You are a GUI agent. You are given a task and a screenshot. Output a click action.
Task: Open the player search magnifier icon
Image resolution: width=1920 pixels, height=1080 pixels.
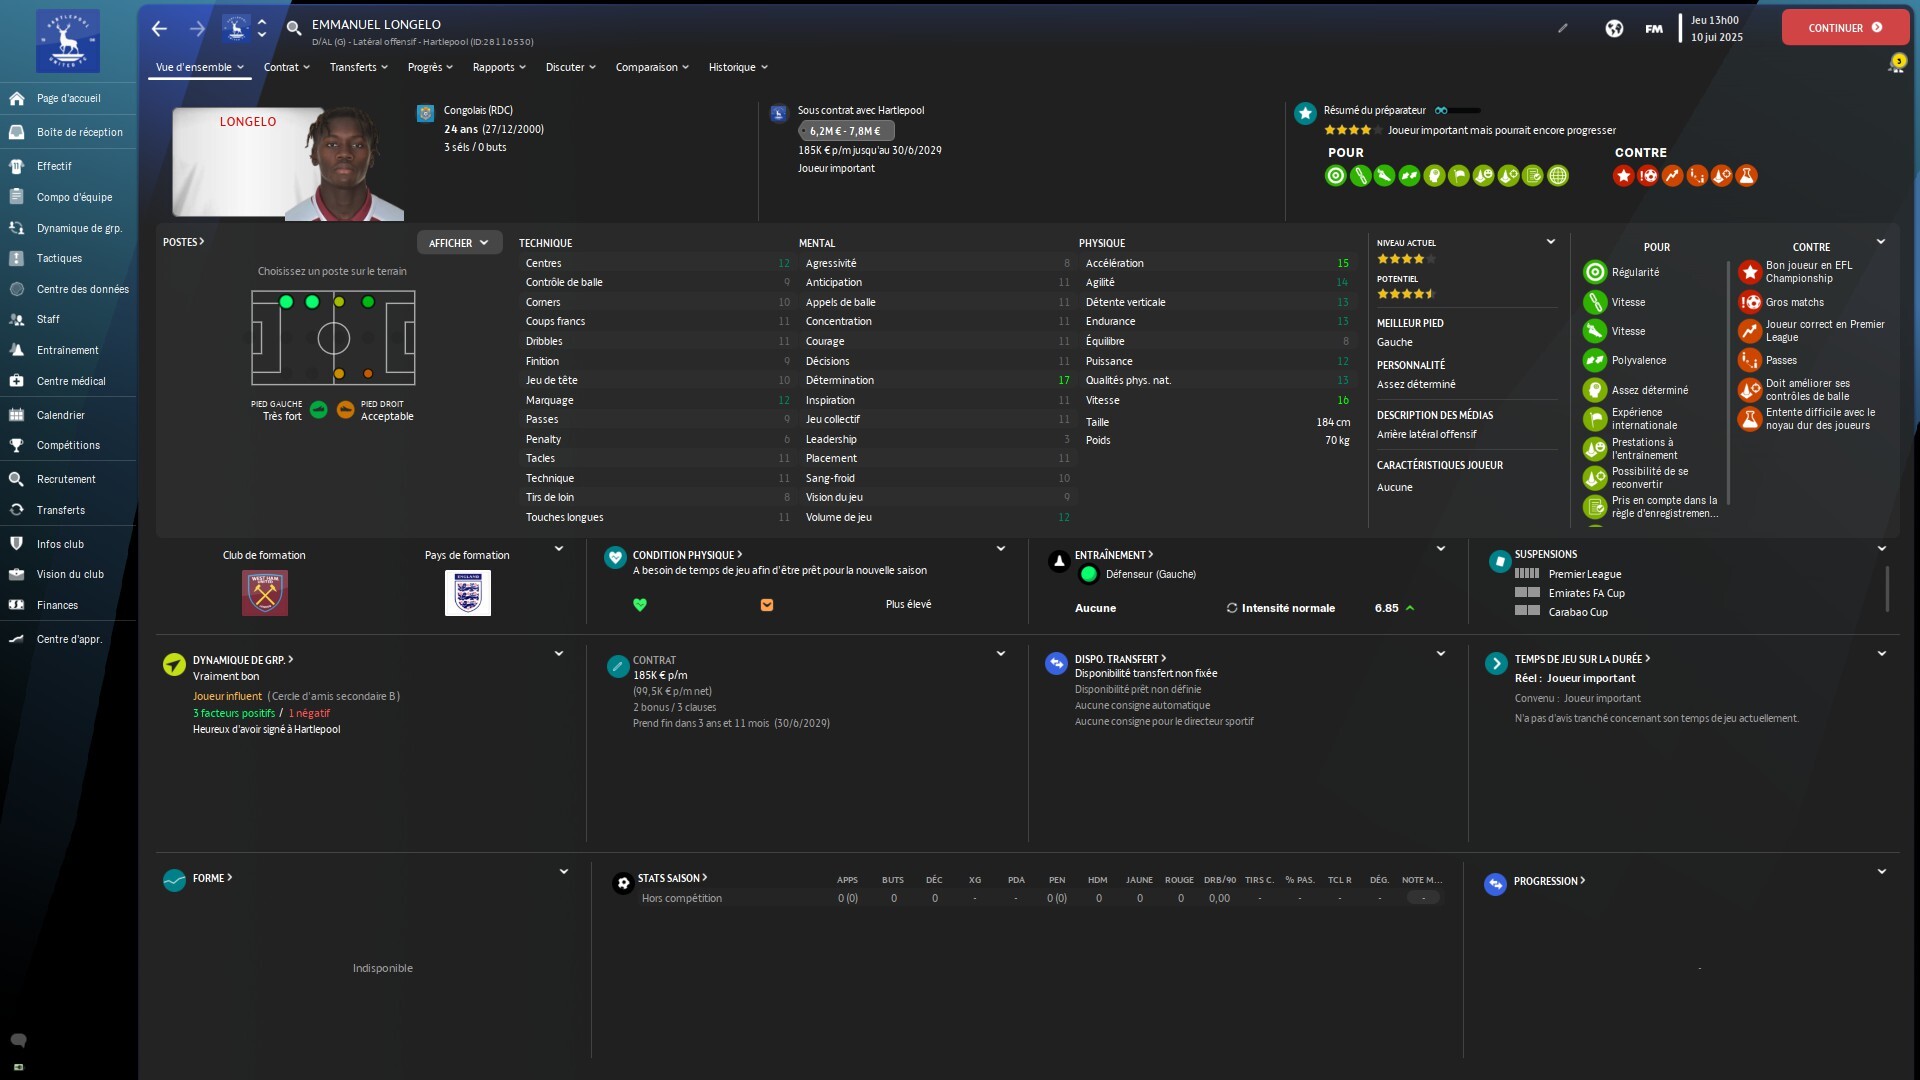pyautogui.click(x=294, y=28)
